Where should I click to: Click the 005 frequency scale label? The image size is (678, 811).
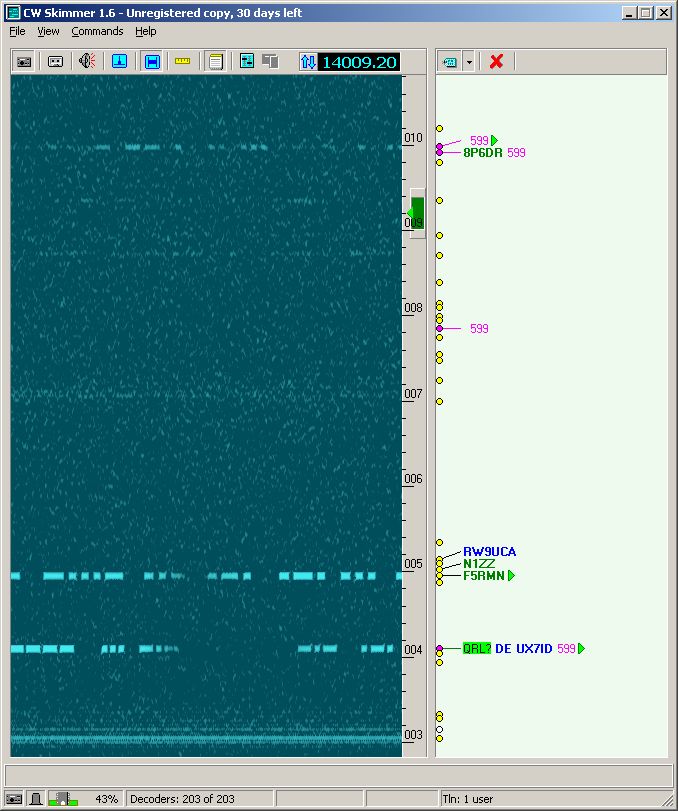pos(413,564)
